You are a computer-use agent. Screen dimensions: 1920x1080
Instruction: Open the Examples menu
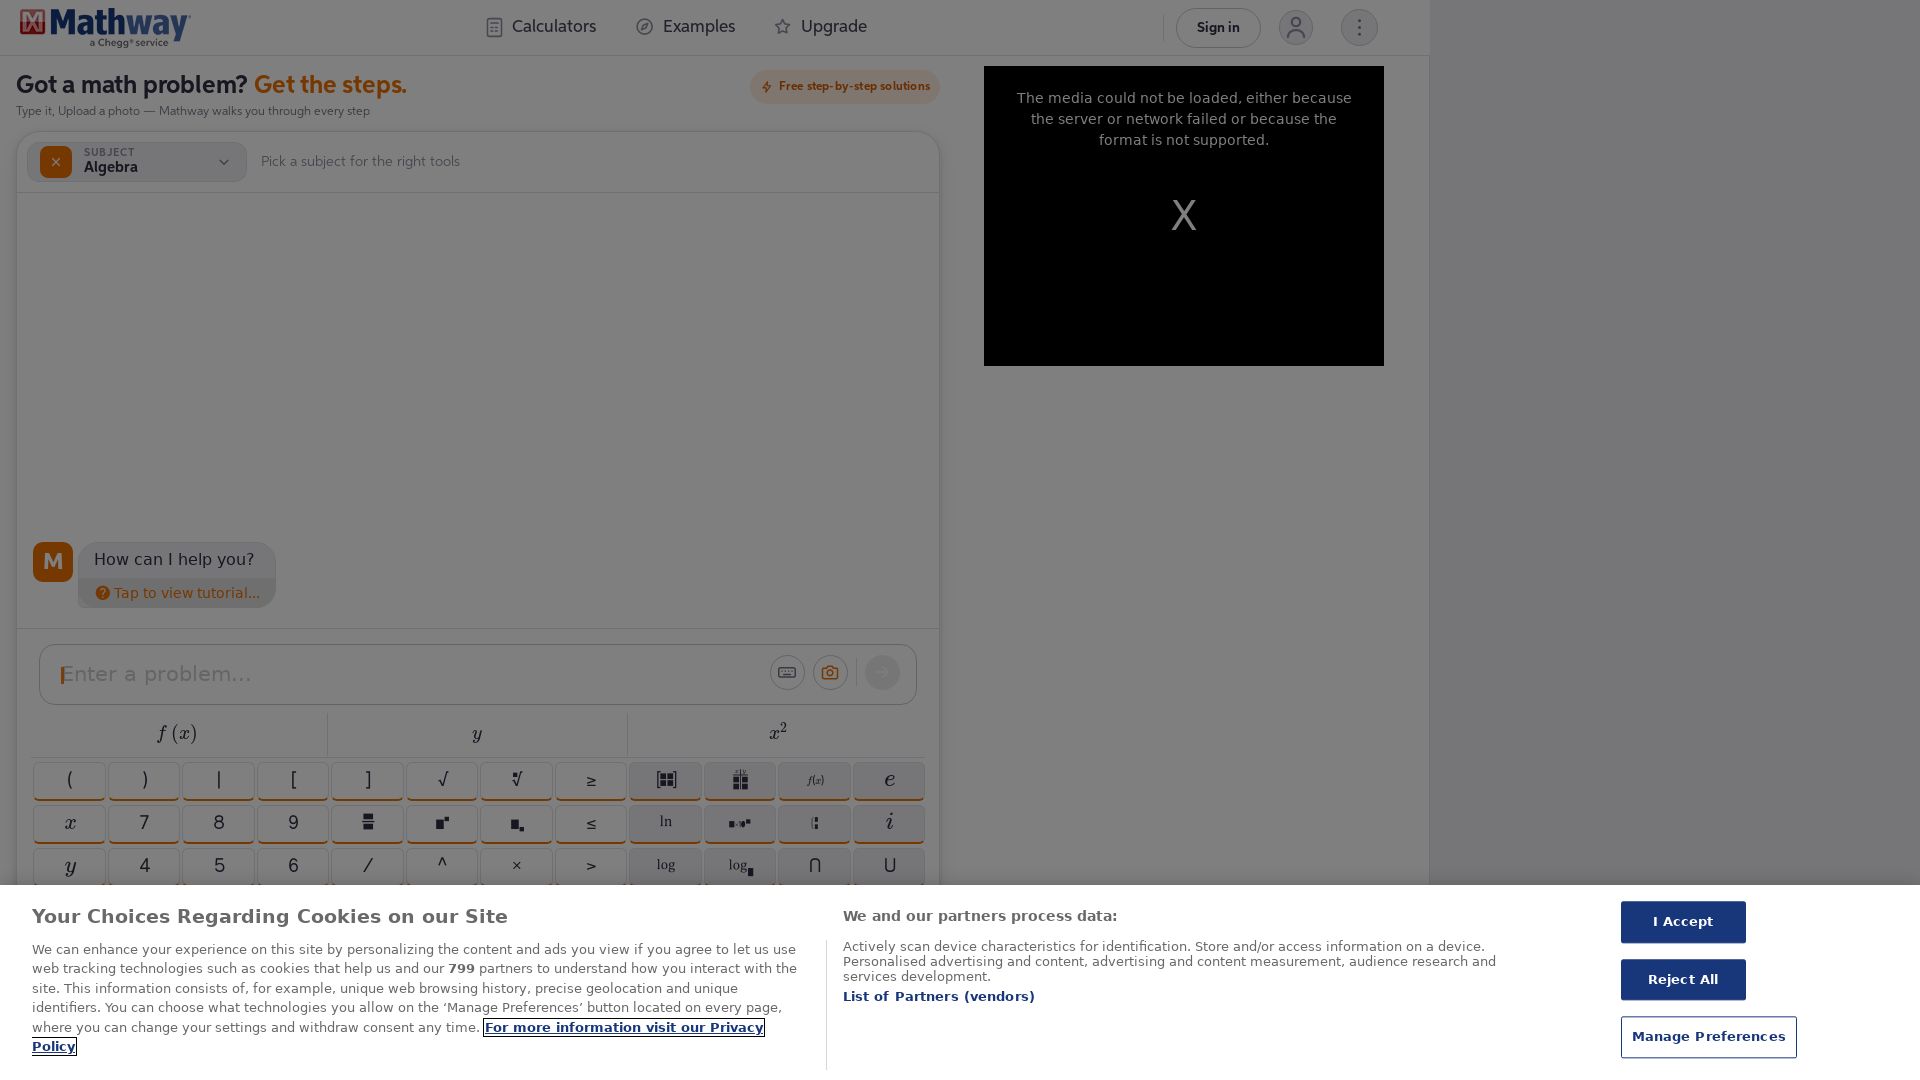686,27
